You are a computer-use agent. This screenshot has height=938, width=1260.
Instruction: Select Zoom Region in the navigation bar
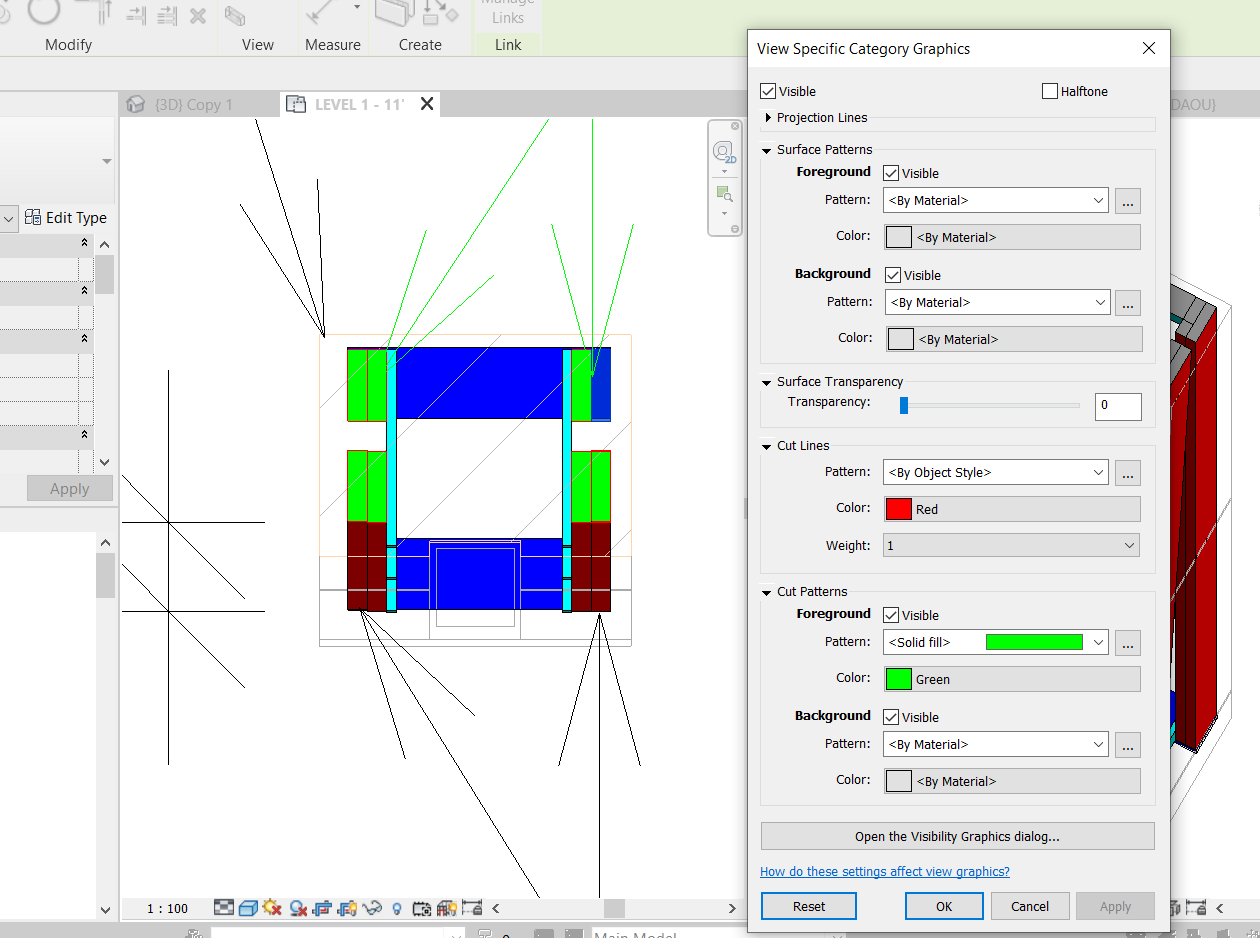click(723, 193)
